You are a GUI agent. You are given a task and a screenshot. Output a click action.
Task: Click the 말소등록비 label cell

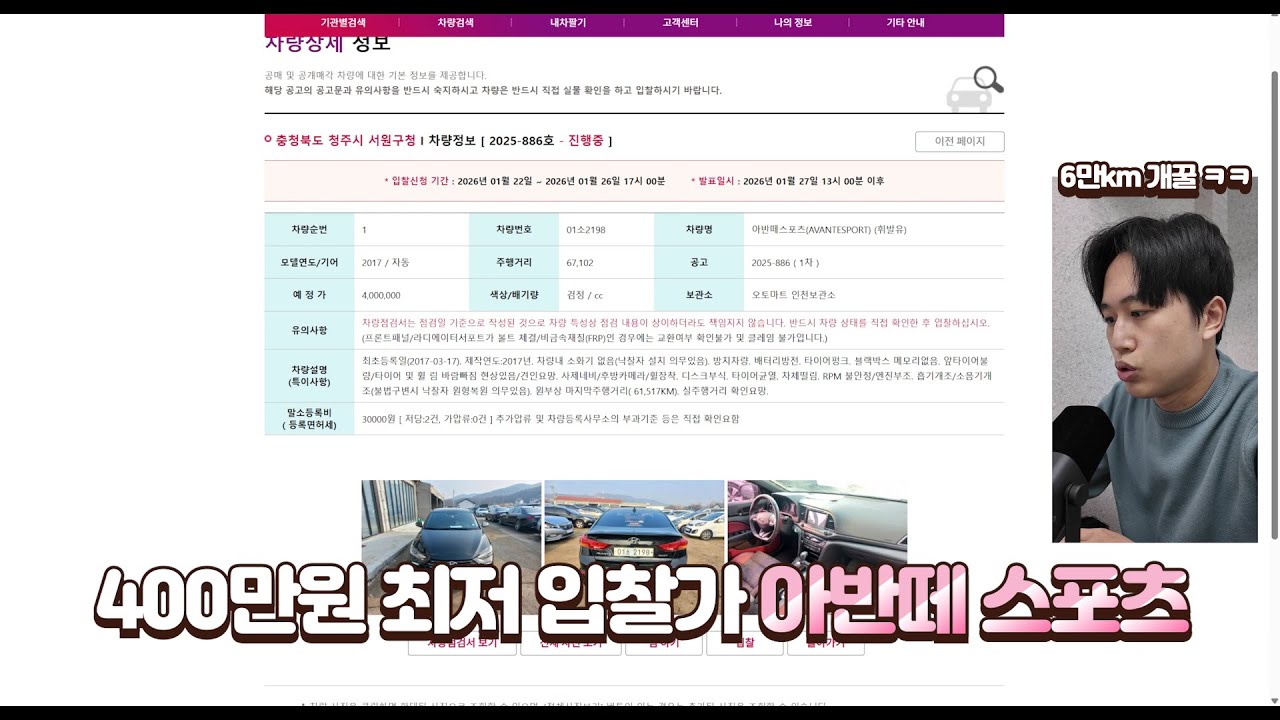coord(309,419)
